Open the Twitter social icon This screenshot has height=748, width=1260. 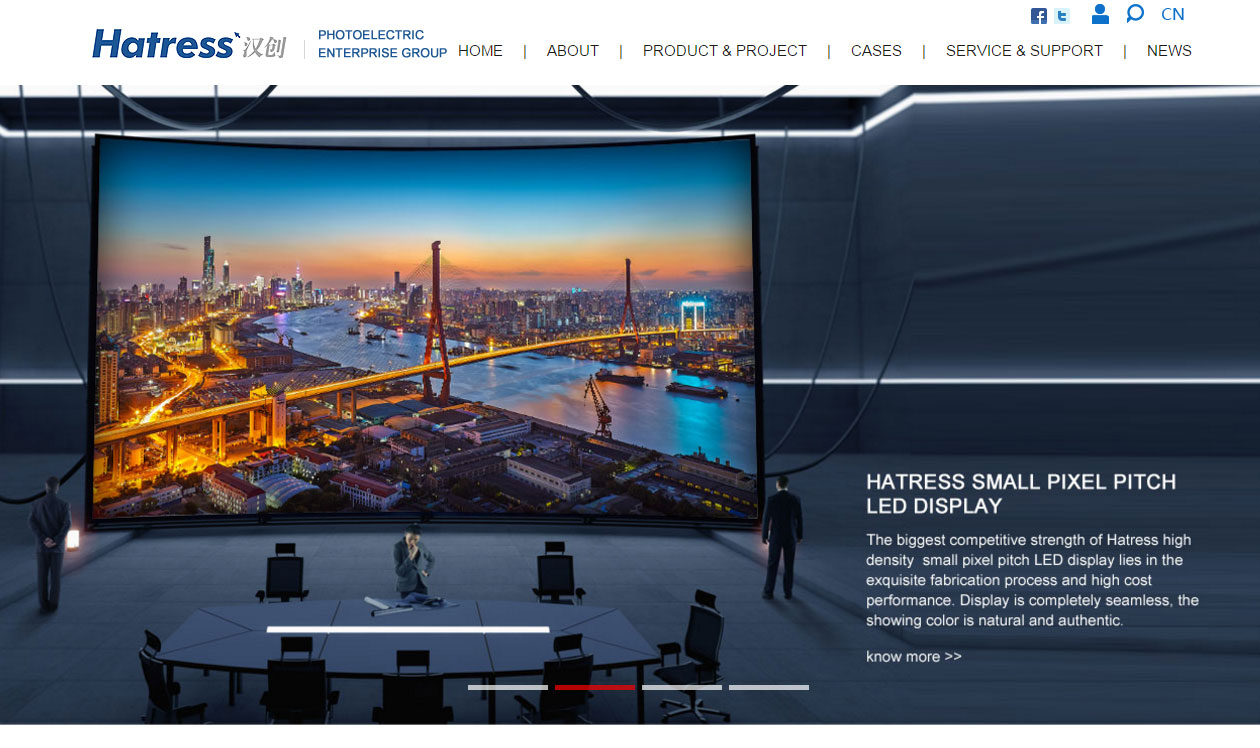pos(1062,16)
